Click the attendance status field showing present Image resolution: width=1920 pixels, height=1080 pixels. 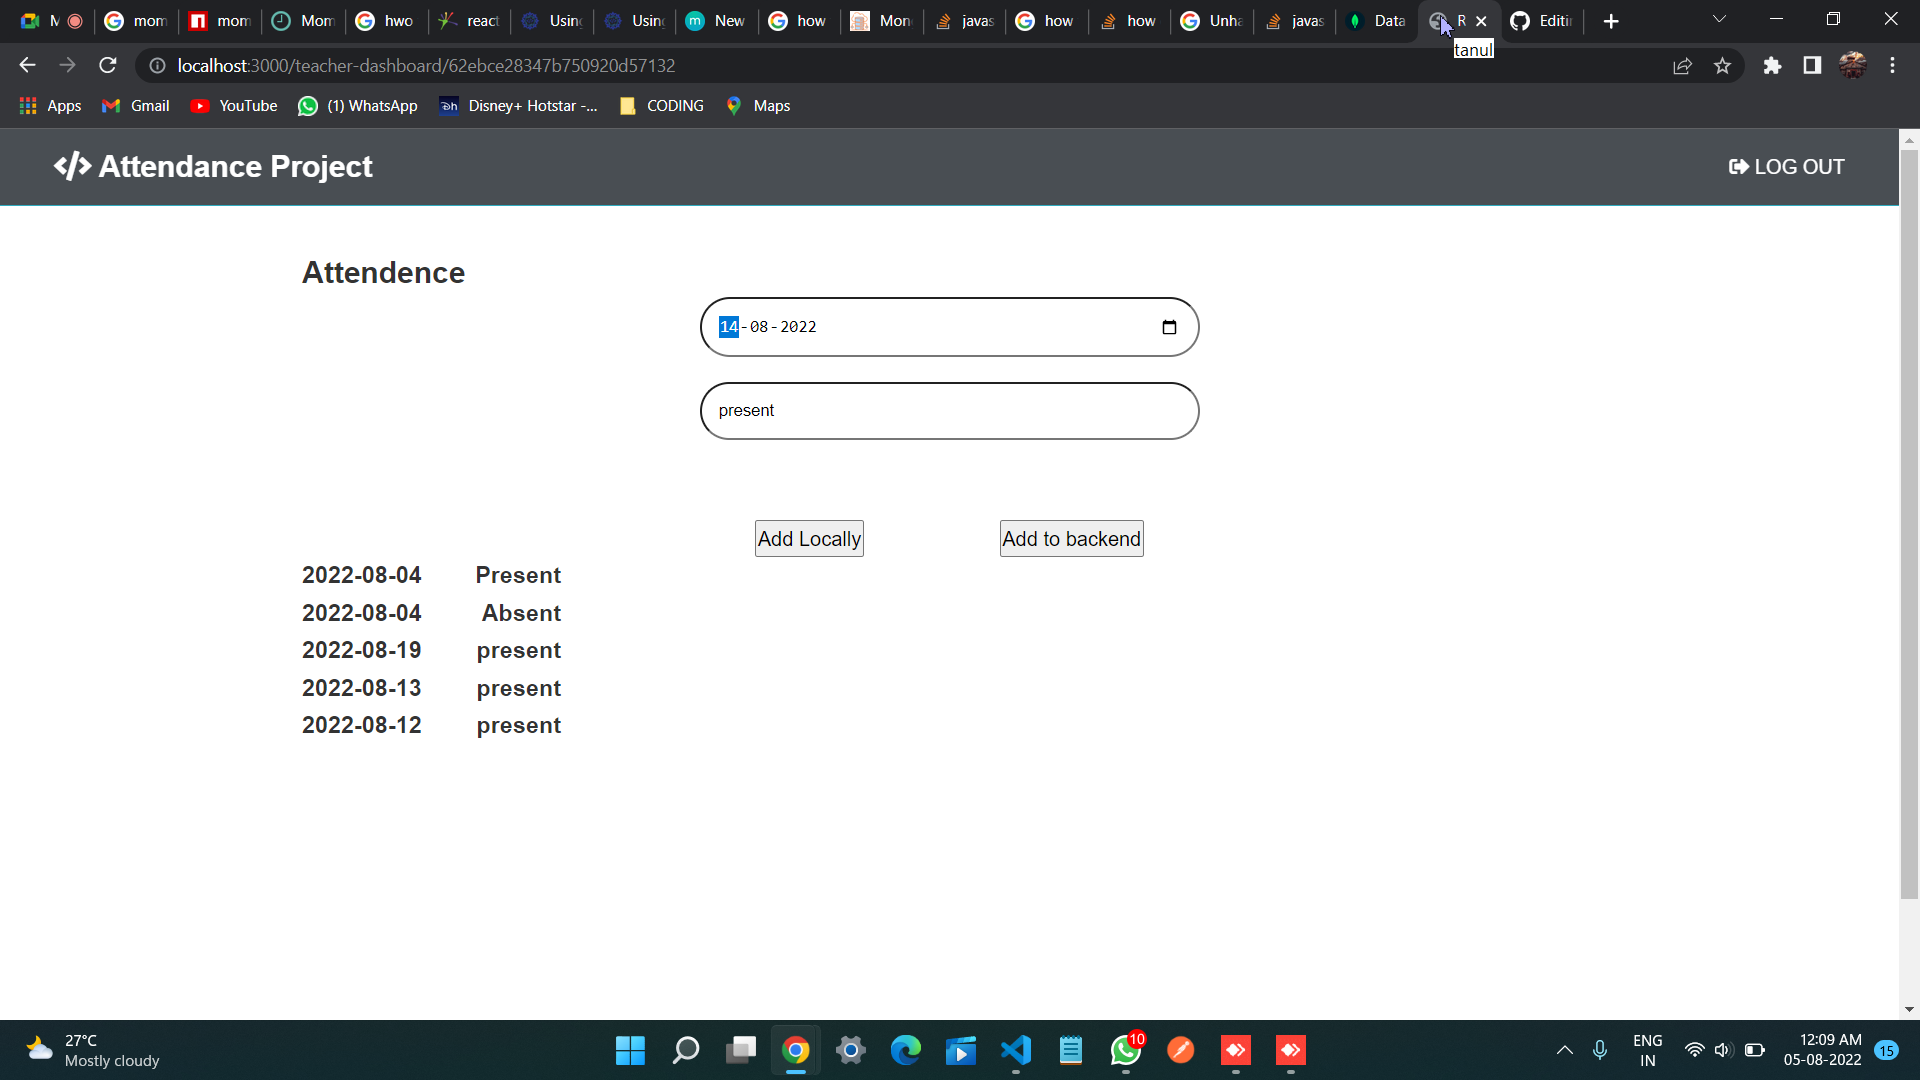(949, 410)
